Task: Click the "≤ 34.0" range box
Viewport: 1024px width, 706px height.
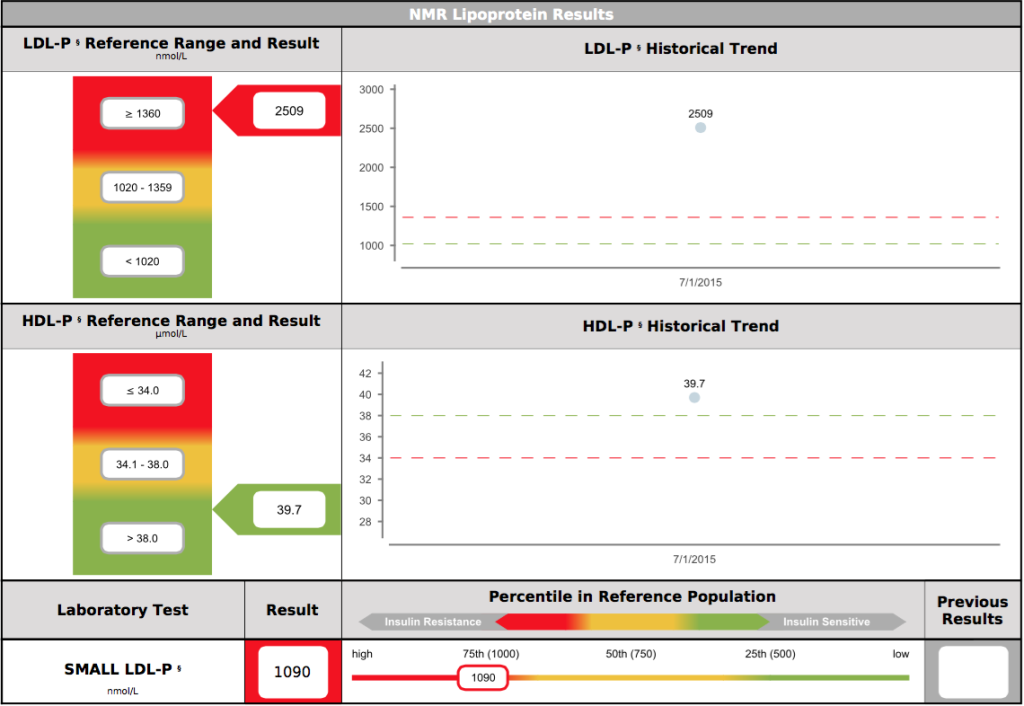Action: pos(142,391)
